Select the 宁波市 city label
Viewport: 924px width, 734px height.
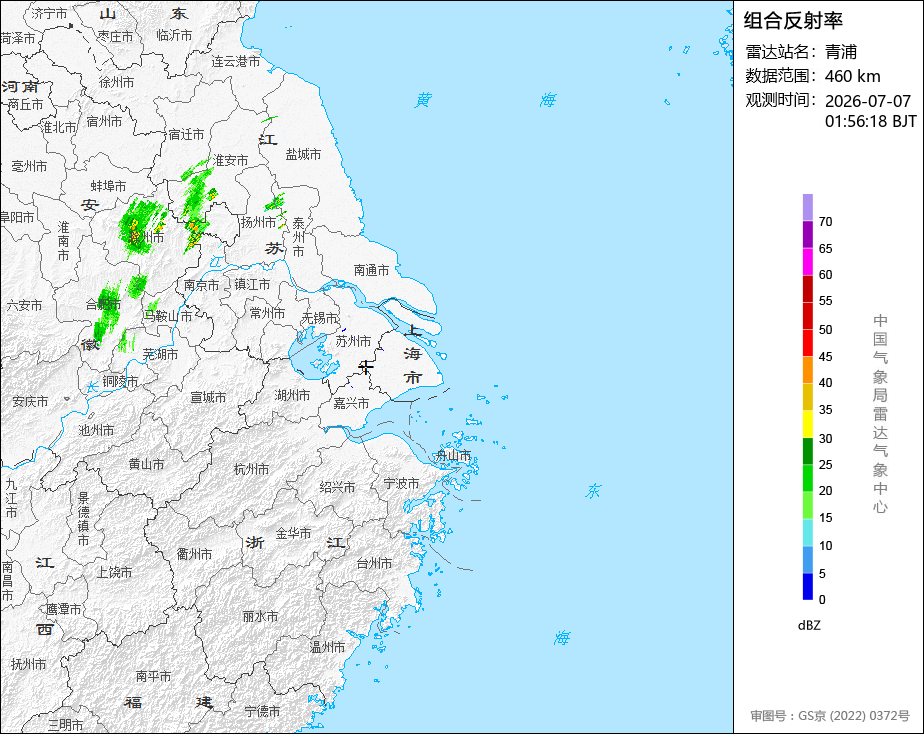(401, 484)
